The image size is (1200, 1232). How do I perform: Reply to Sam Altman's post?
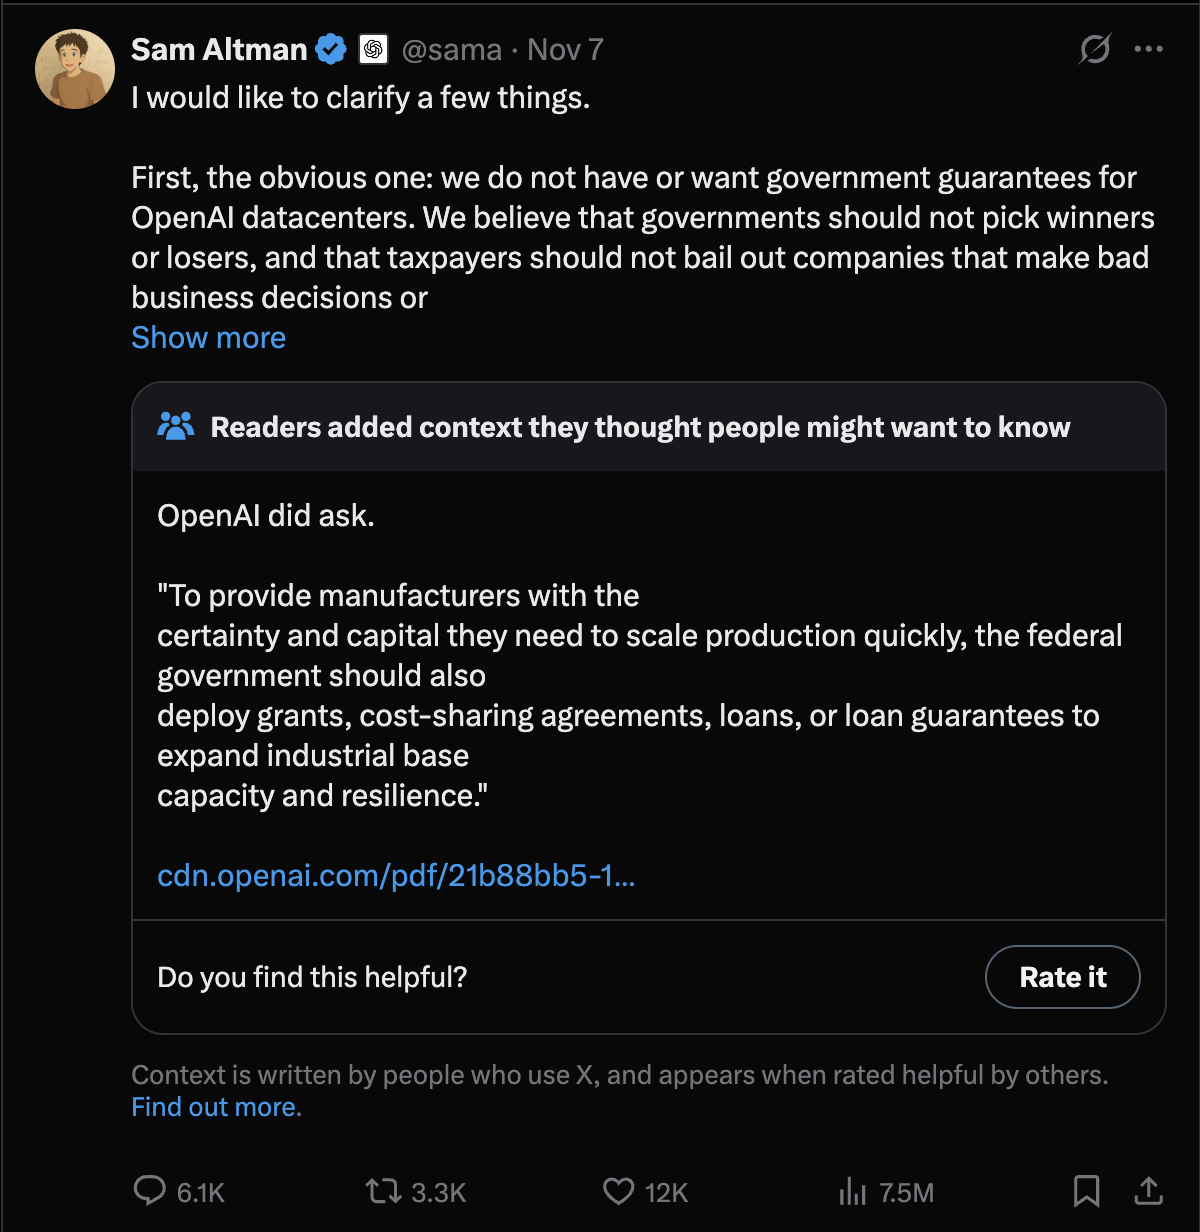coord(152,1192)
